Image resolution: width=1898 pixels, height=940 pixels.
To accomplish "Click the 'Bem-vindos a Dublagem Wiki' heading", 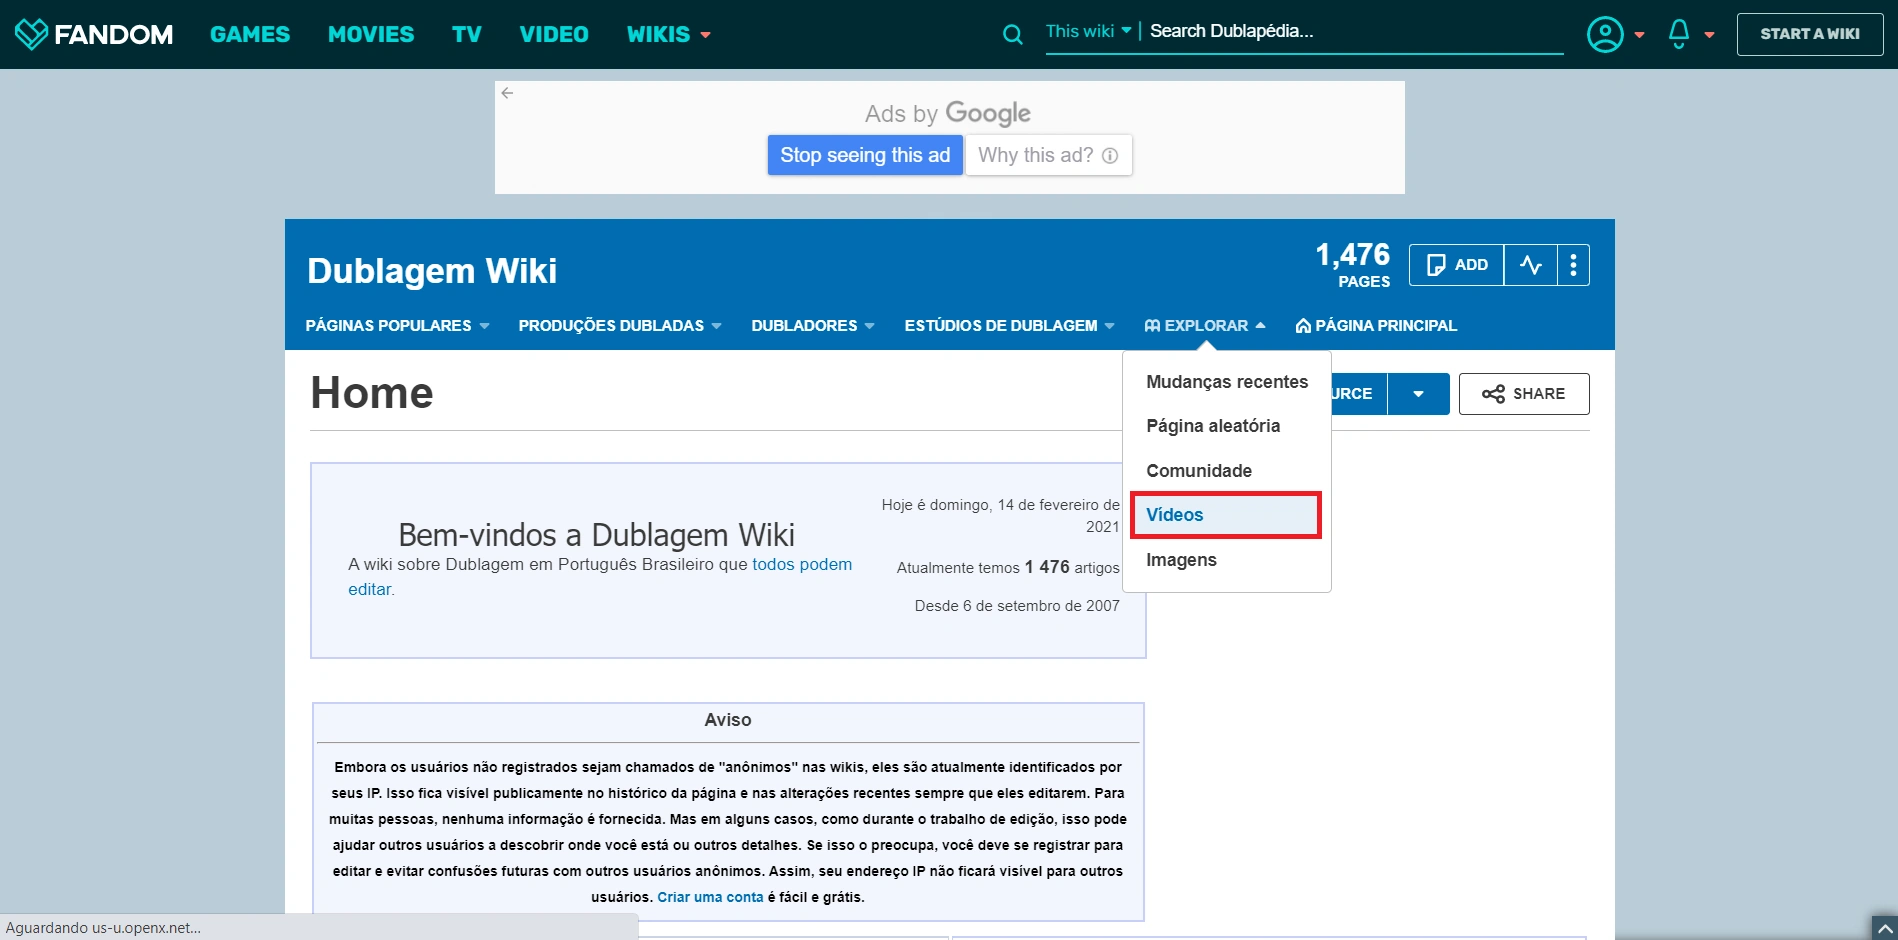I will (x=597, y=535).
